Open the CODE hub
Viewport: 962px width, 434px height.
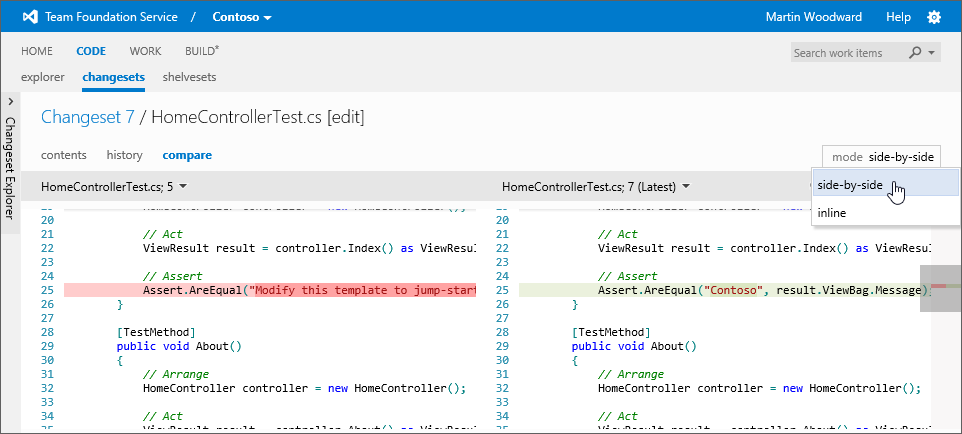pos(91,52)
